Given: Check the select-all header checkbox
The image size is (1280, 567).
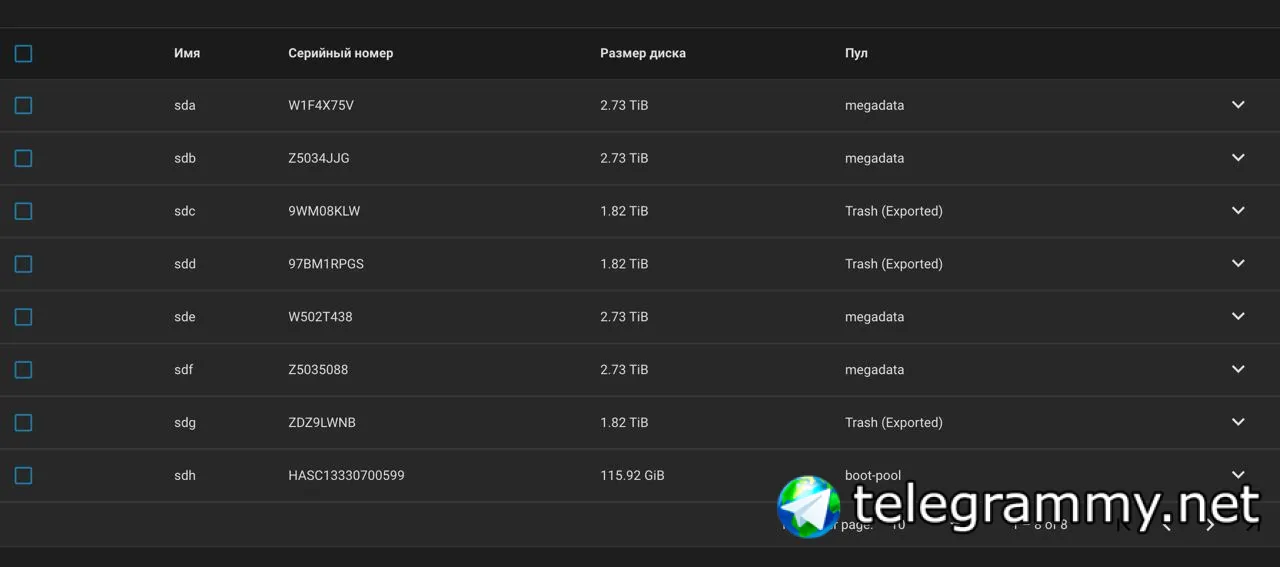Looking at the screenshot, I should [x=23, y=53].
